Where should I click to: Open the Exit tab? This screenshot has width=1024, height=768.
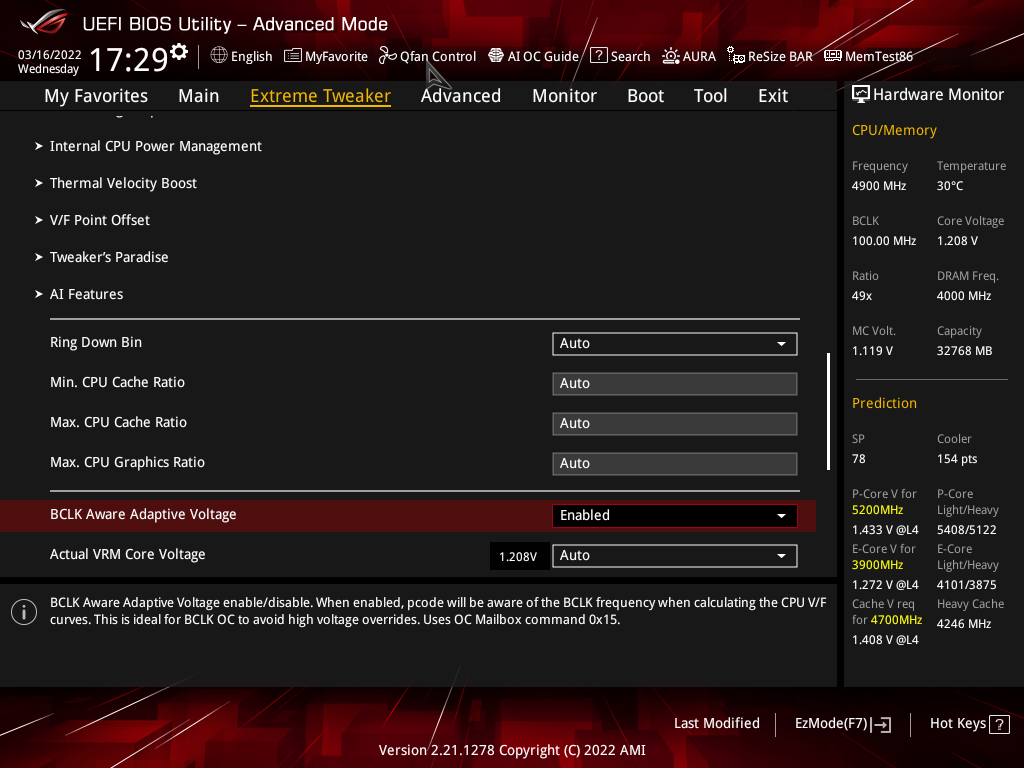[x=773, y=96]
